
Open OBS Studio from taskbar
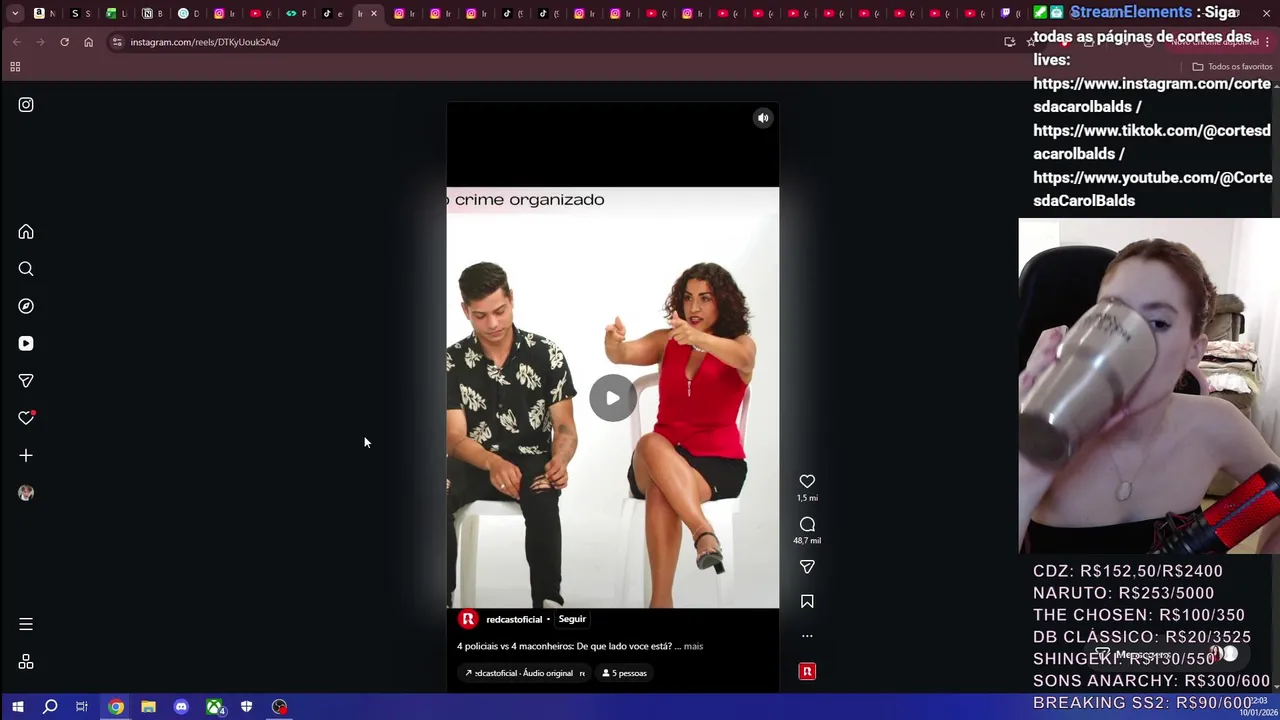(279, 707)
